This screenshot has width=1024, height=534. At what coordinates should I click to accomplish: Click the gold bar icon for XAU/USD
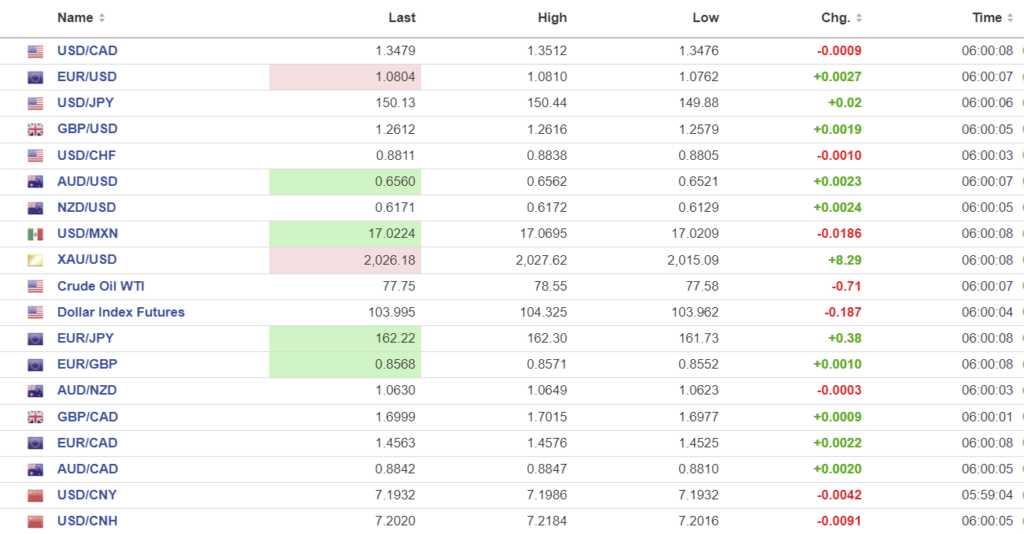(36, 260)
